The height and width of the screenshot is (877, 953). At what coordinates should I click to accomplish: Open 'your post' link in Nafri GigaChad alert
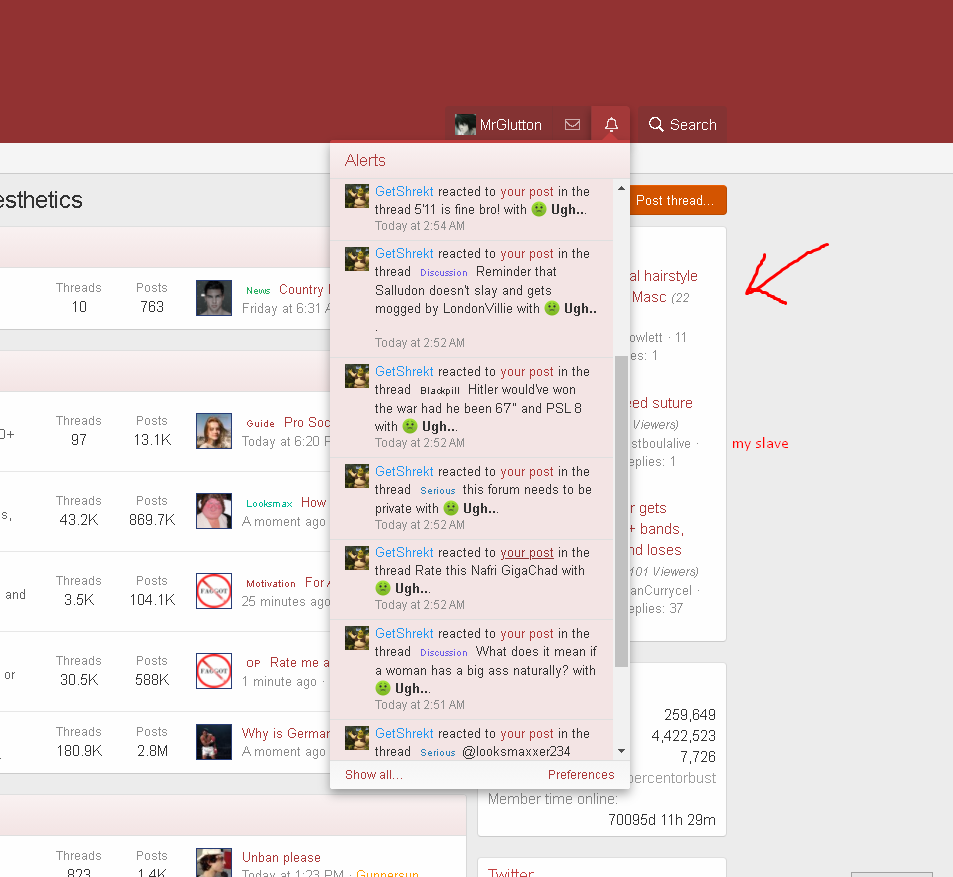[x=527, y=552]
